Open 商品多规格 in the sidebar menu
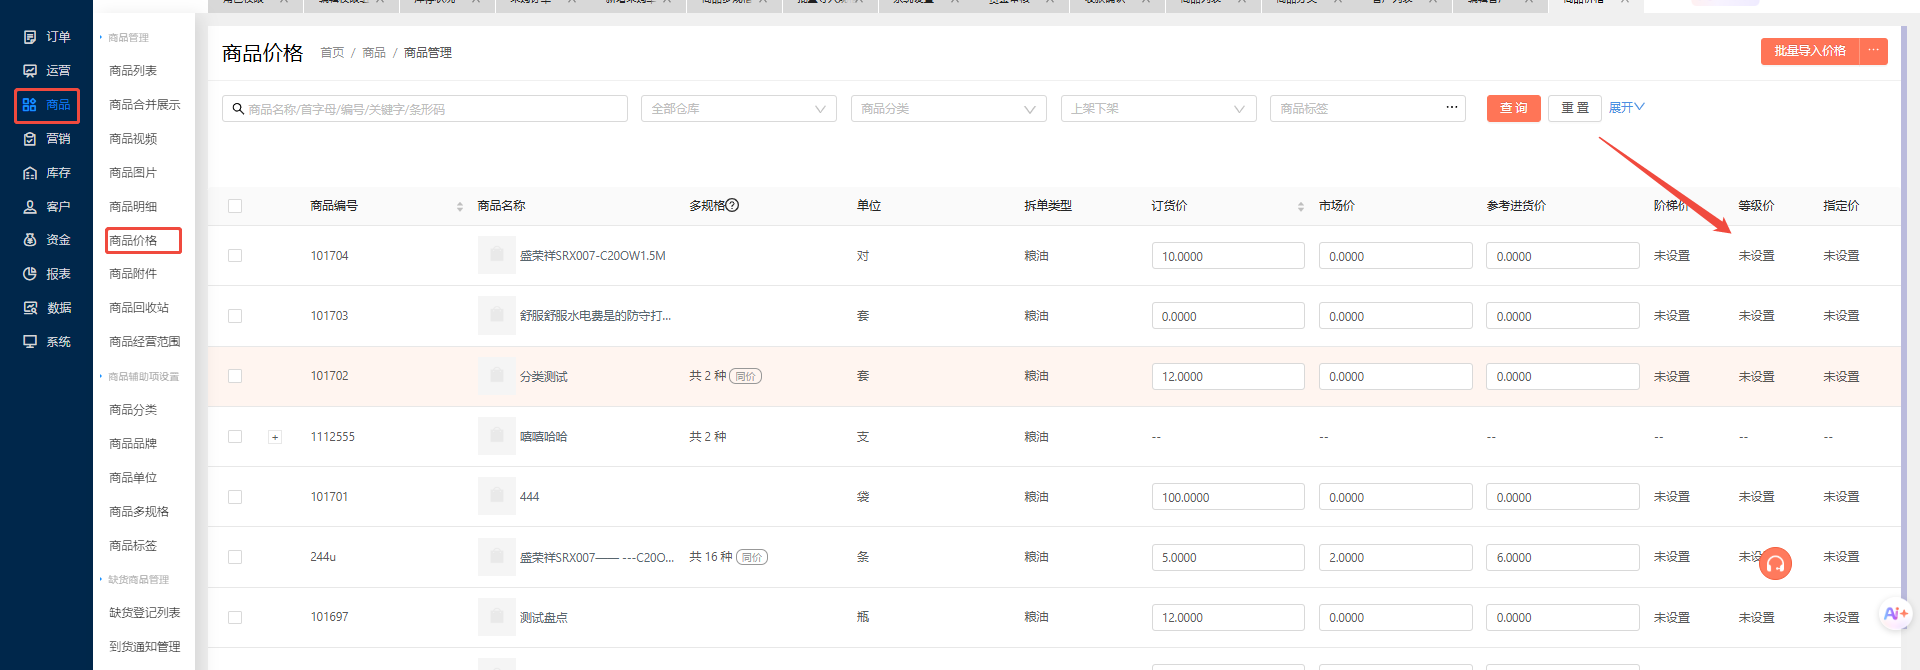Screen dimensions: 1920x670 (x=139, y=512)
